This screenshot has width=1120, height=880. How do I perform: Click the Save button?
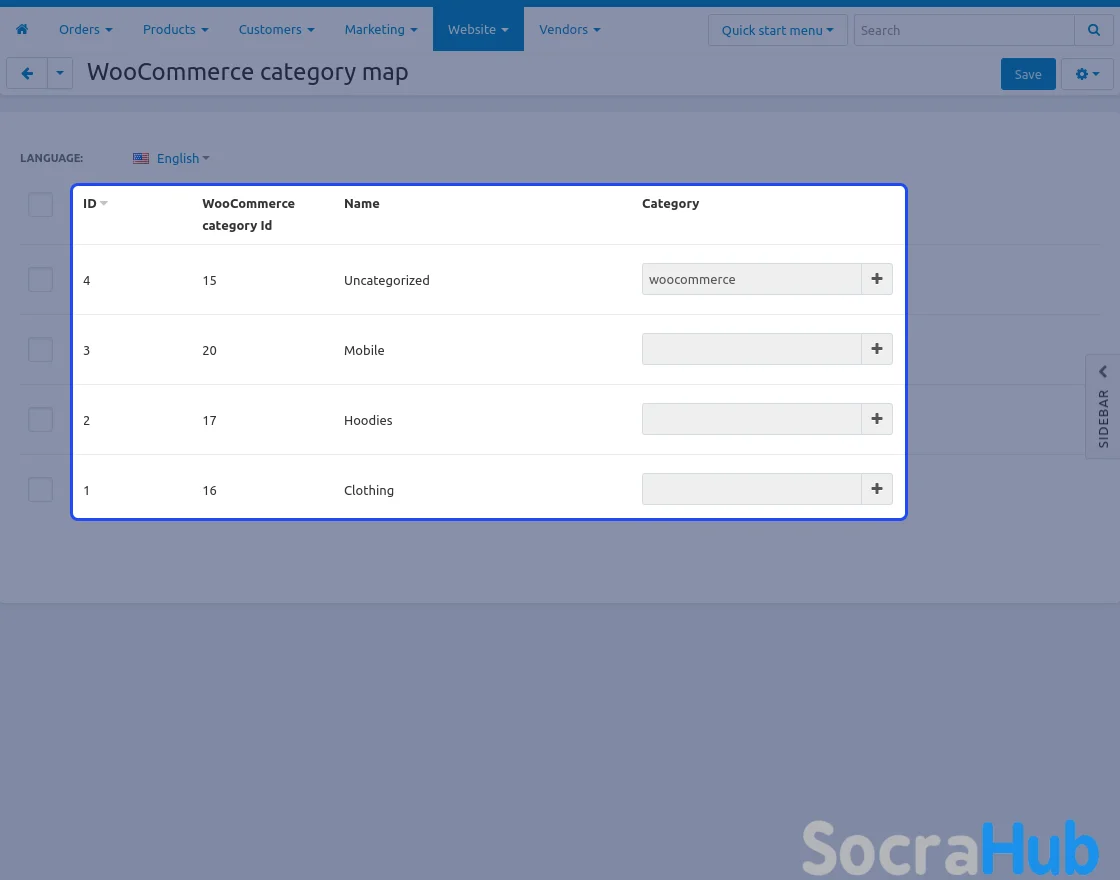(x=1027, y=74)
